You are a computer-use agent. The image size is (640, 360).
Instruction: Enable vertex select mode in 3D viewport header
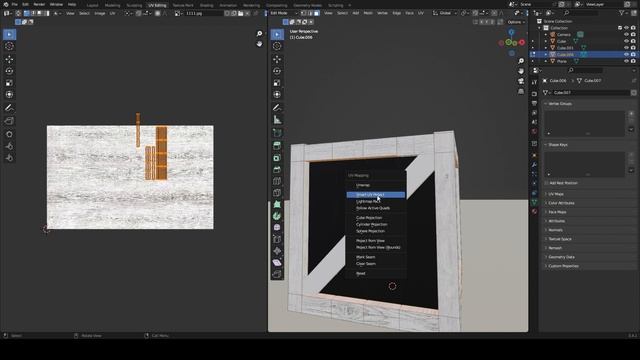[304, 13]
